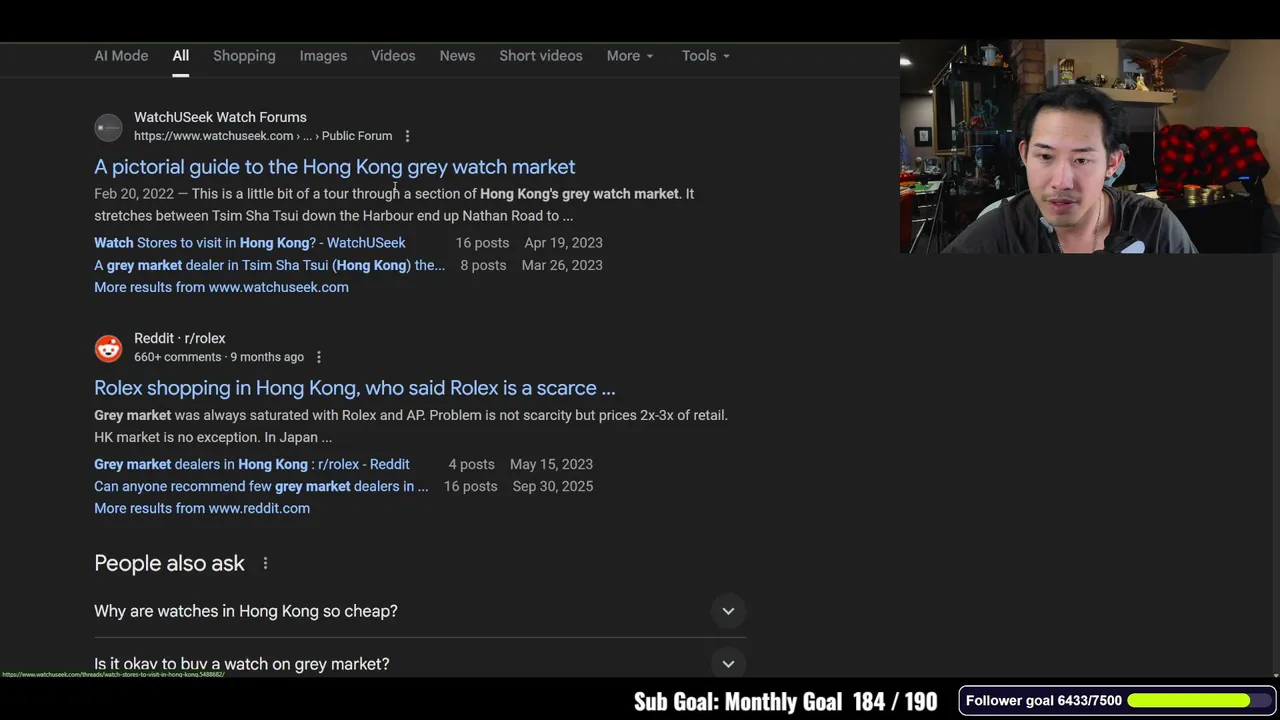Click the 'Sep 30, 2025' date
The height and width of the screenshot is (720, 1280).
pos(553,486)
